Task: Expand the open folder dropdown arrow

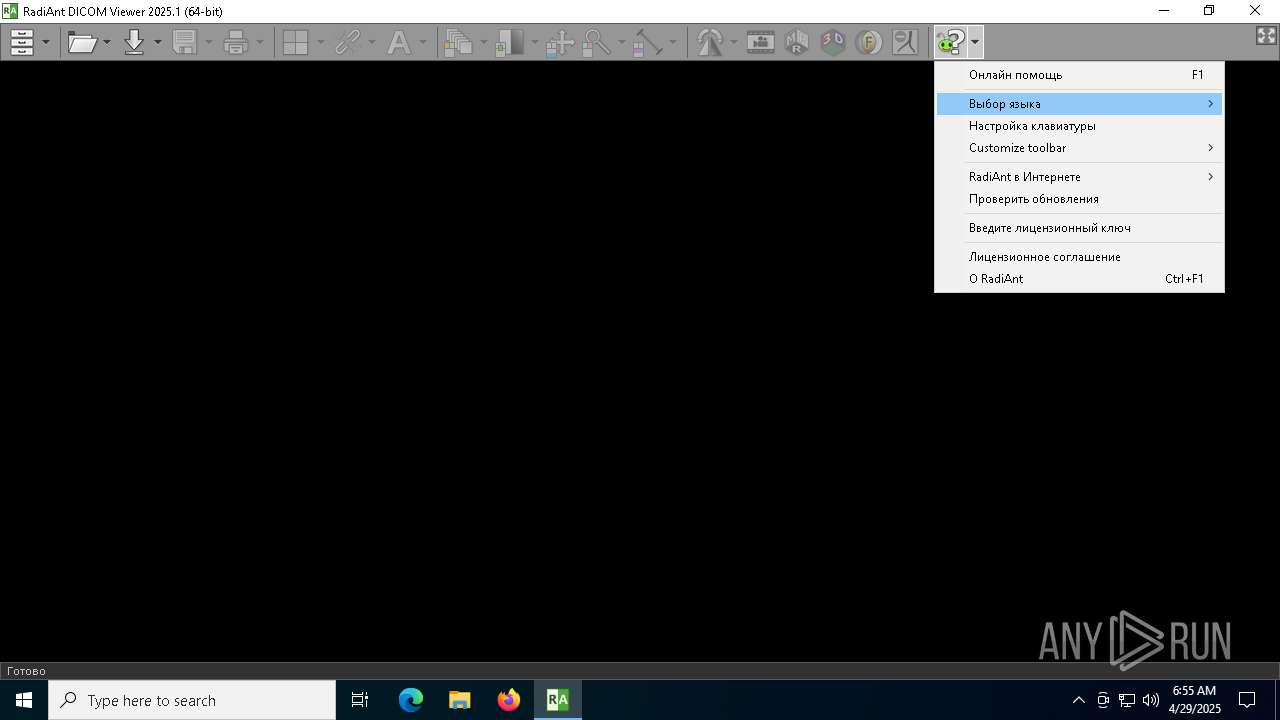Action: click(x=107, y=42)
